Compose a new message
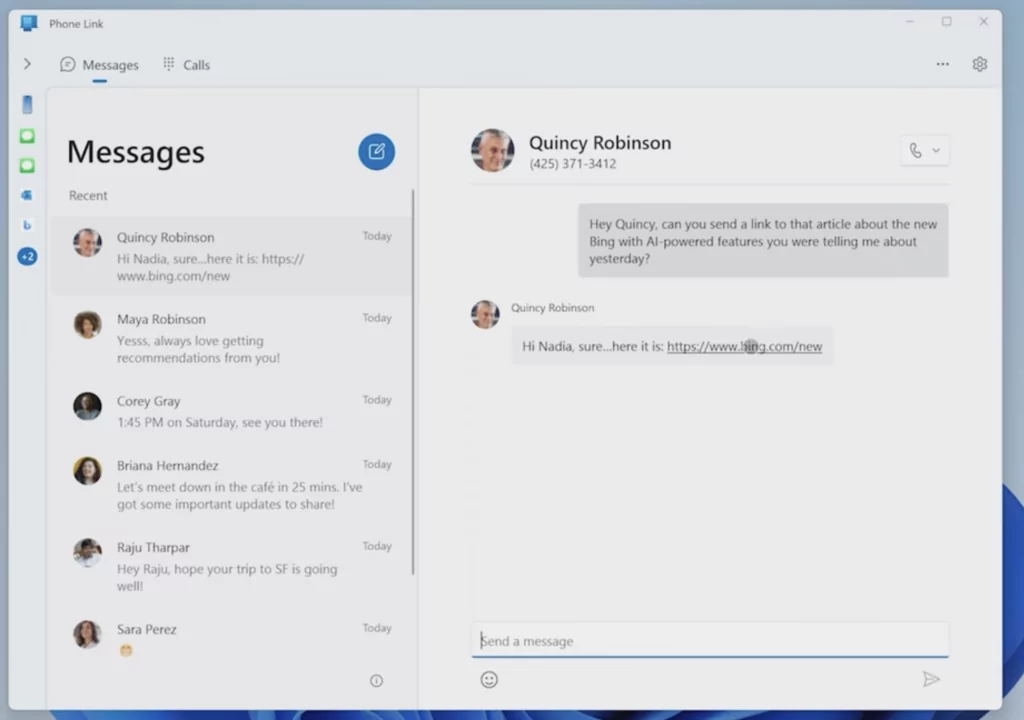Screen dimensions: 1024x720 [377, 152]
